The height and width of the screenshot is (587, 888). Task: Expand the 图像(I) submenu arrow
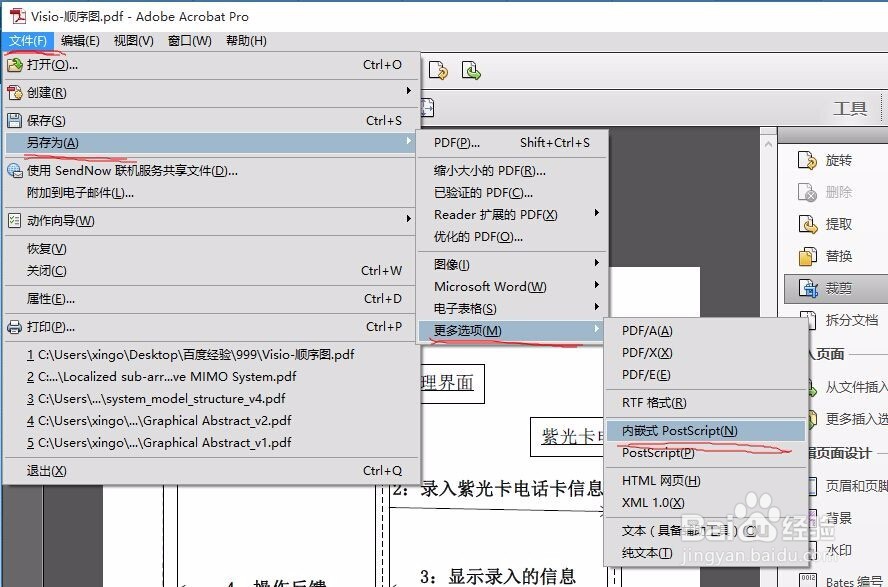pos(596,263)
